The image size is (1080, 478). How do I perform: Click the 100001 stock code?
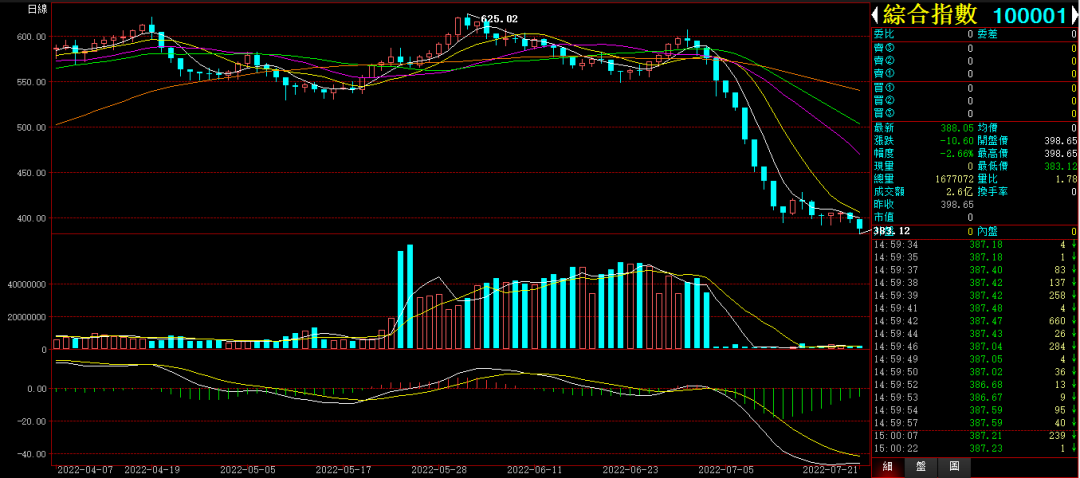[1028, 15]
